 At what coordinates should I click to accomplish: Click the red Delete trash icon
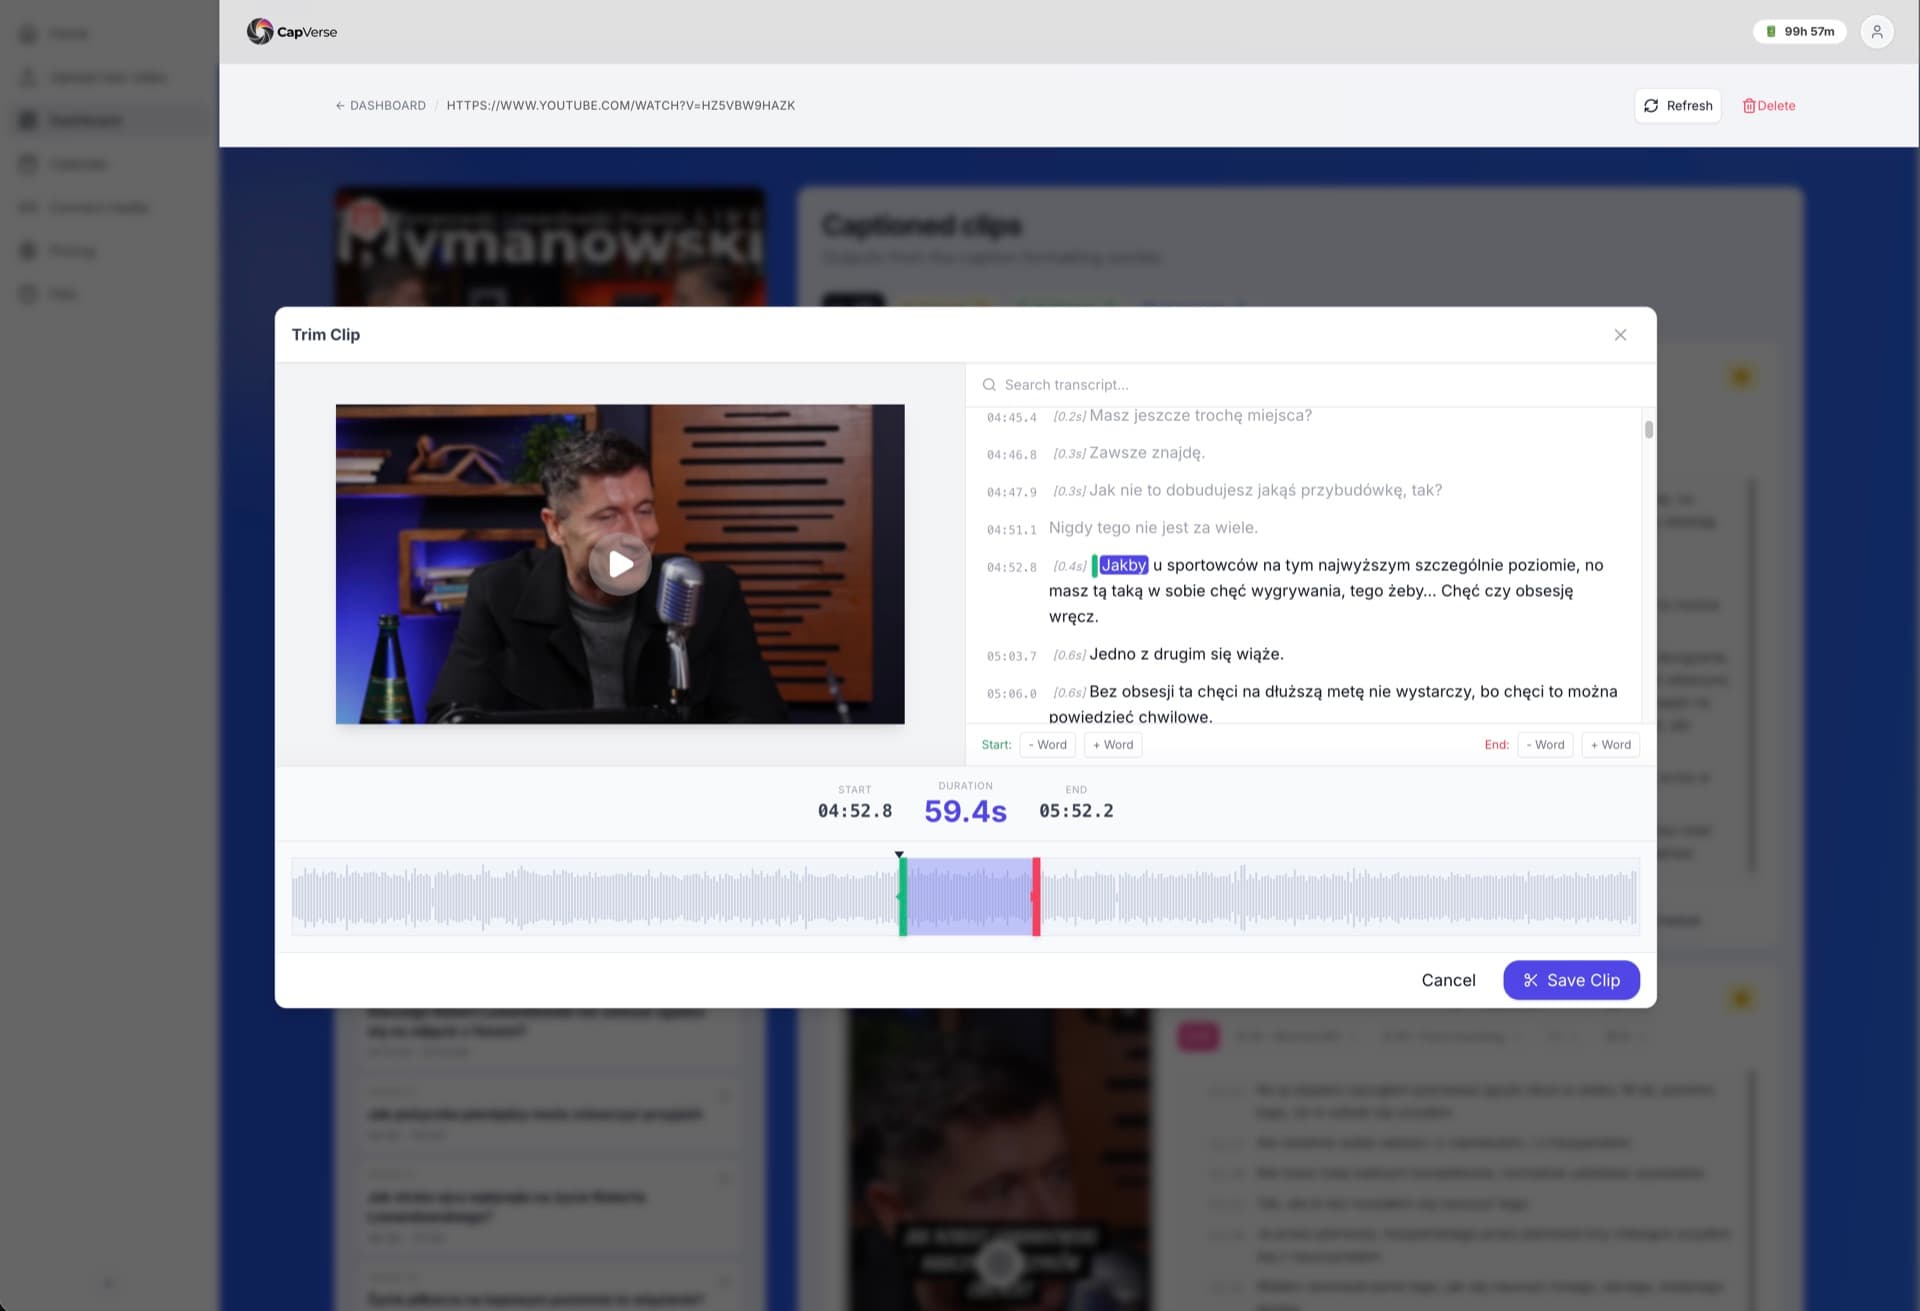(1750, 105)
